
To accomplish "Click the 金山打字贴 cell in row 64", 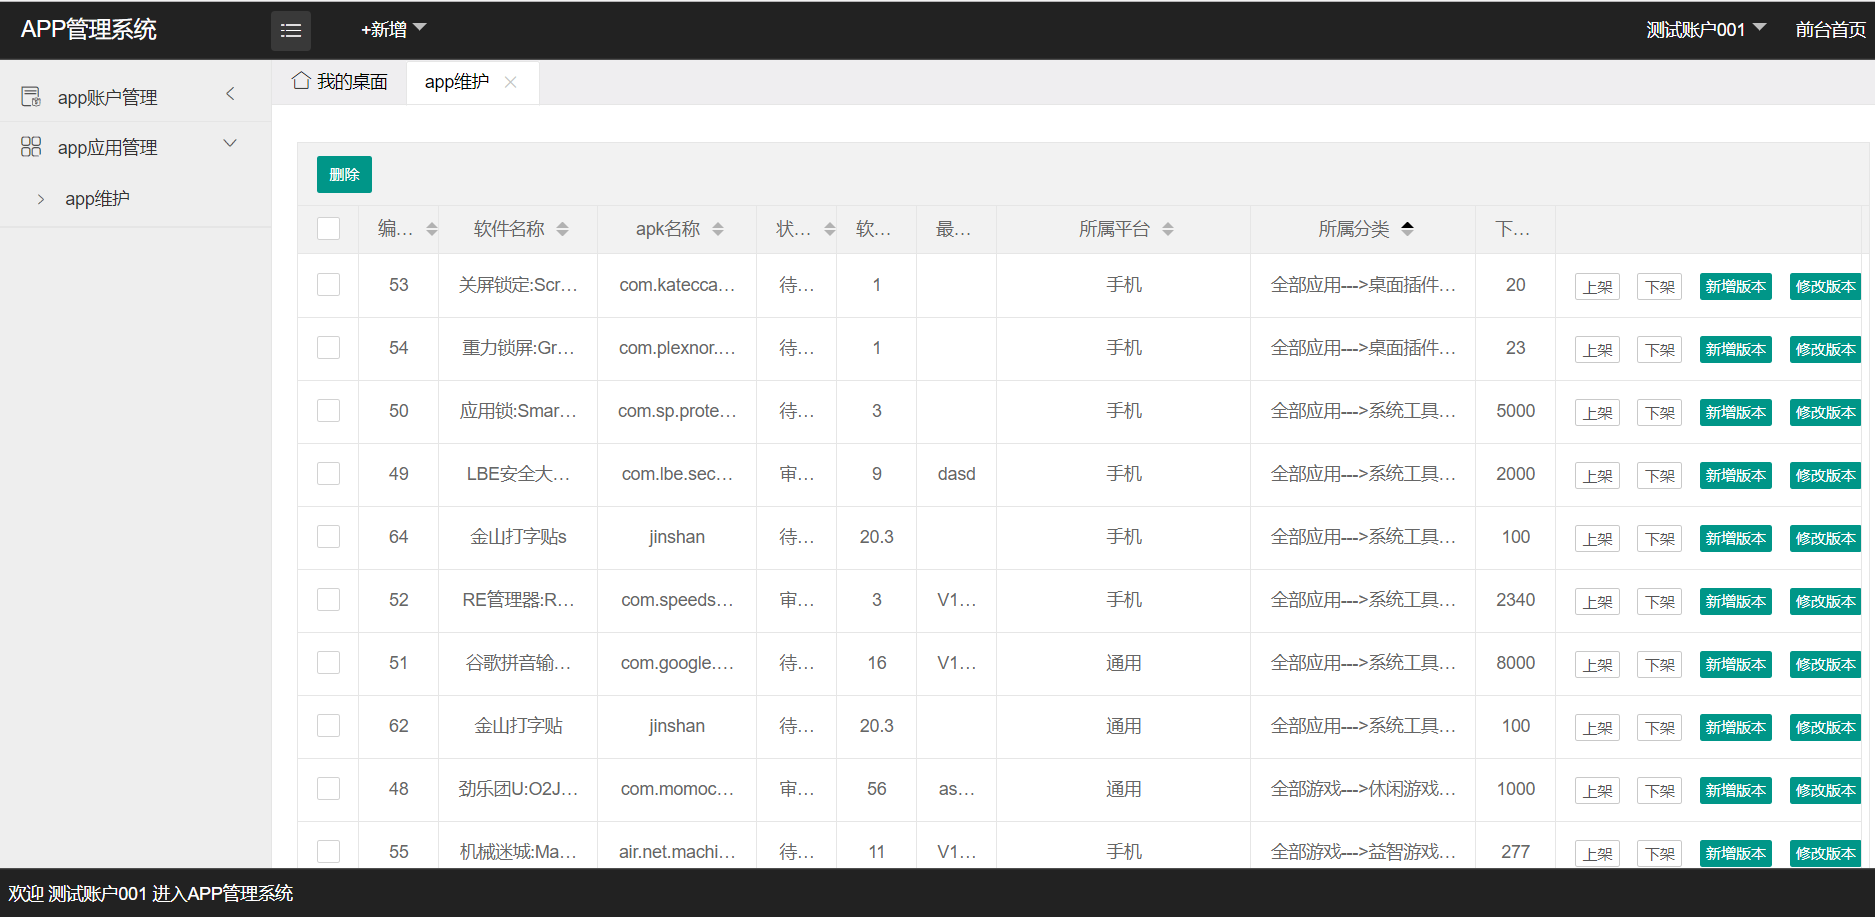I will pyautogui.click(x=518, y=537).
